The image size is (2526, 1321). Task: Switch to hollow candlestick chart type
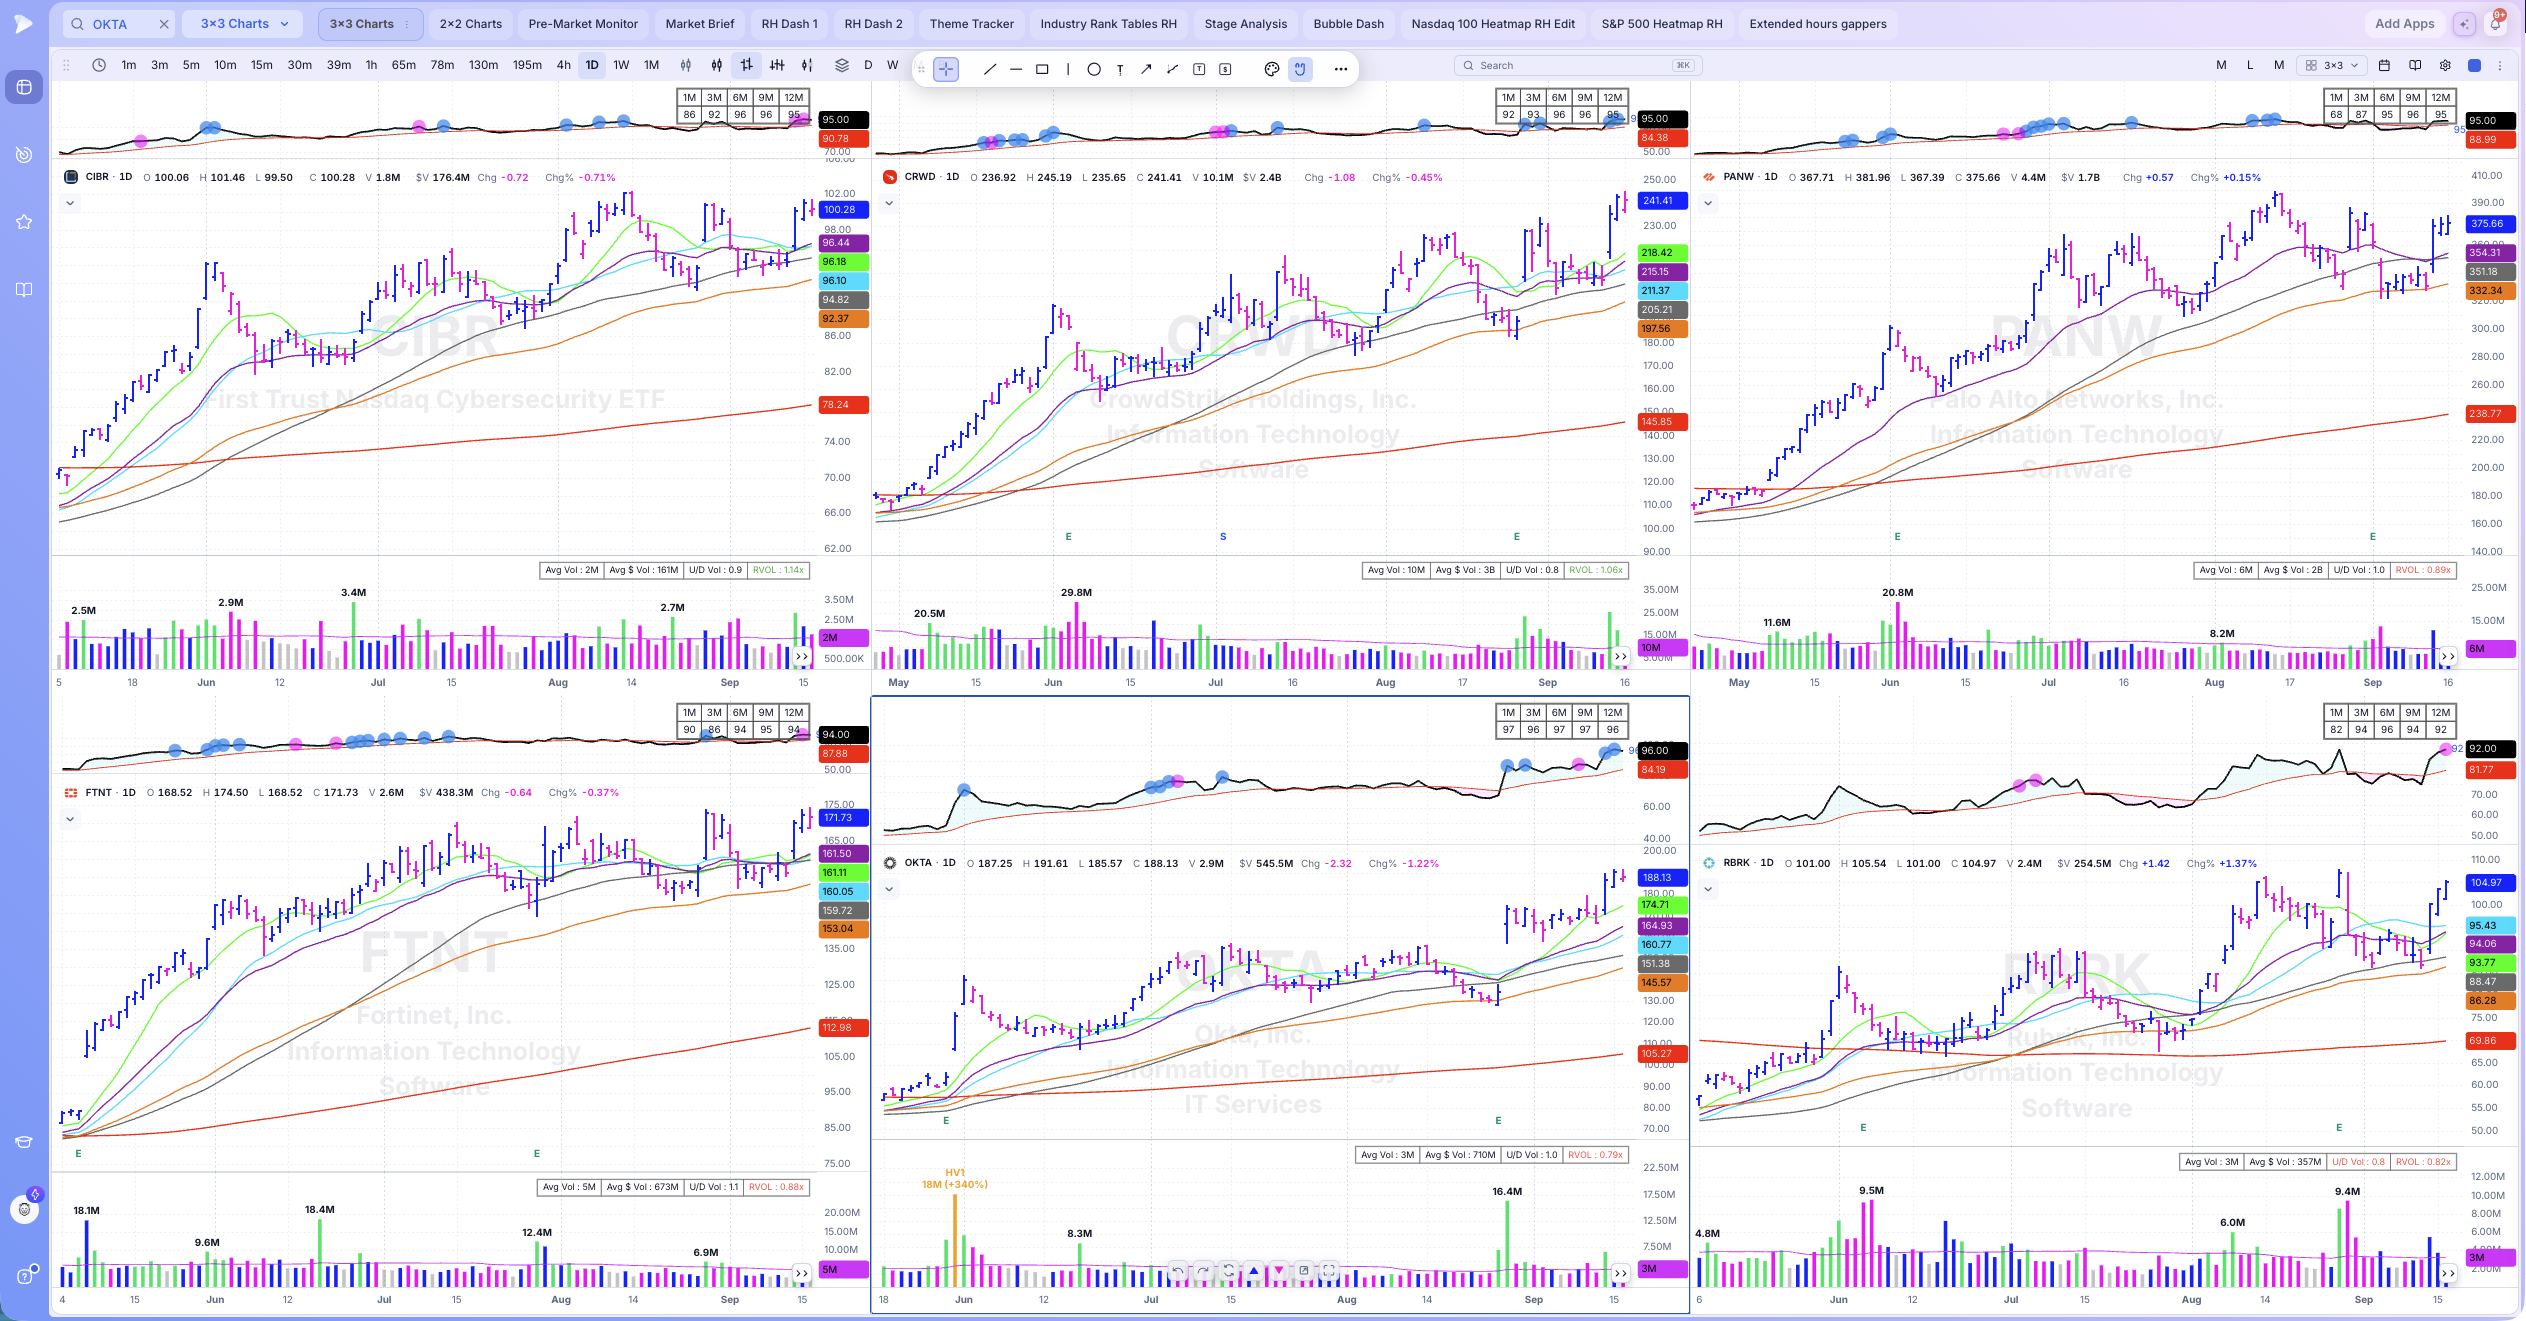(x=686, y=65)
